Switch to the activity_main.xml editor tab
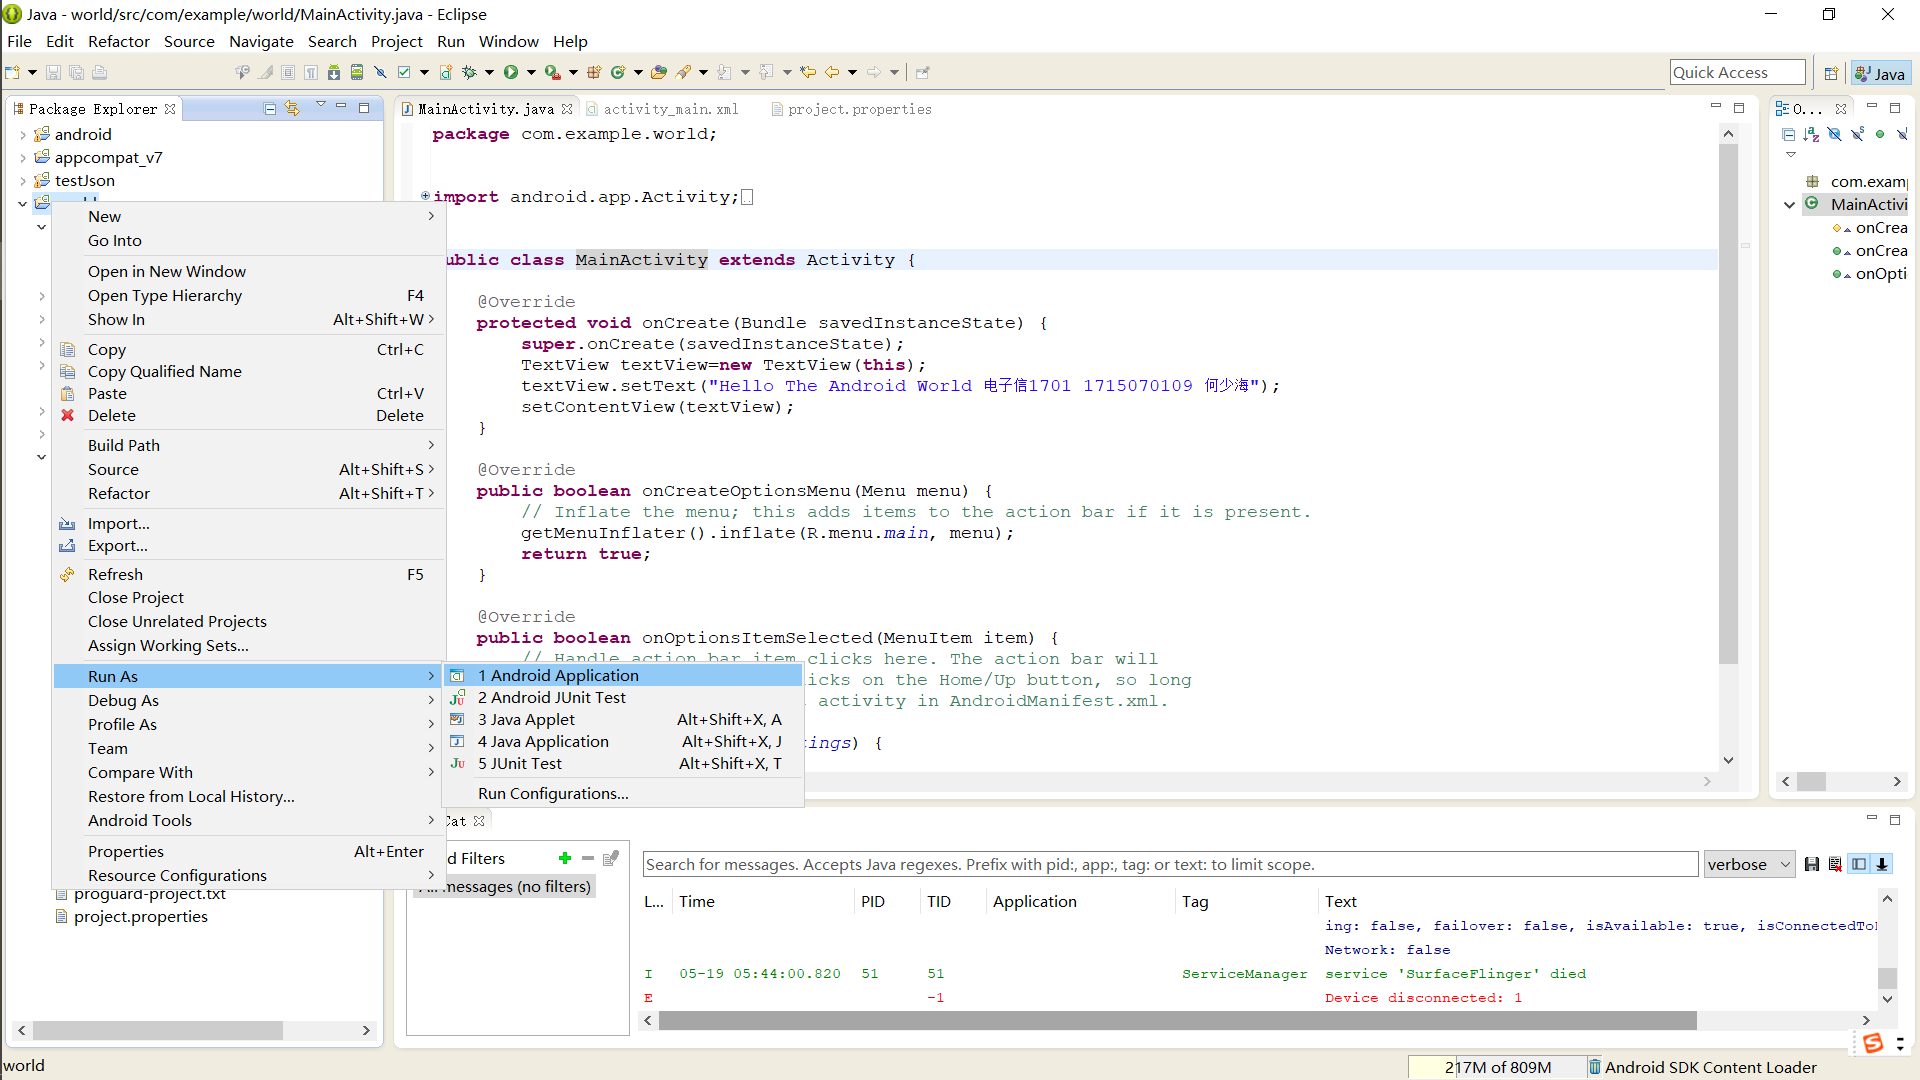This screenshot has width=1920, height=1080. 670,109
